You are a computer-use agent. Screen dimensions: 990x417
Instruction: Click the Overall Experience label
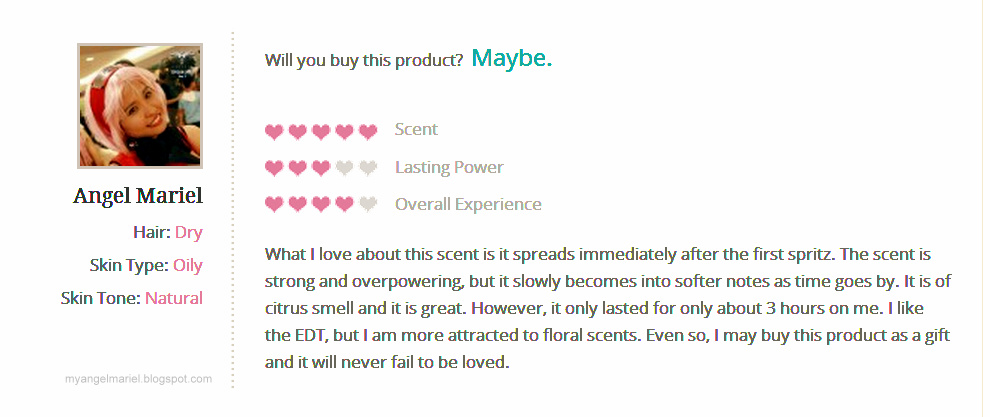[x=468, y=204]
